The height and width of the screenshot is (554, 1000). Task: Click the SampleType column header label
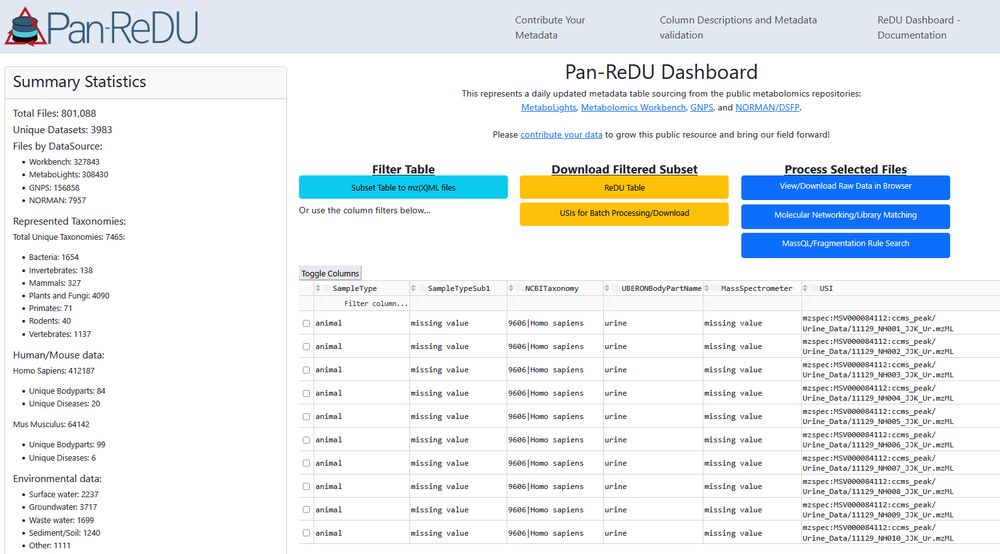coord(355,289)
